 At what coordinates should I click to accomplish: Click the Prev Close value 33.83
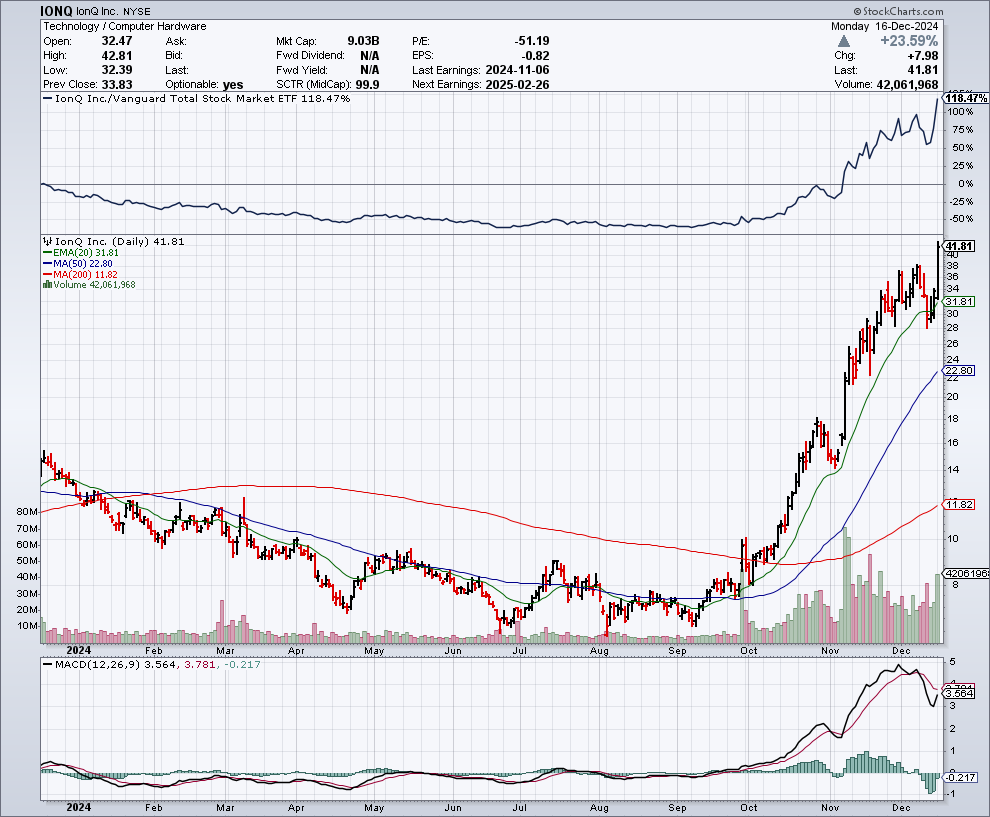(117, 85)
